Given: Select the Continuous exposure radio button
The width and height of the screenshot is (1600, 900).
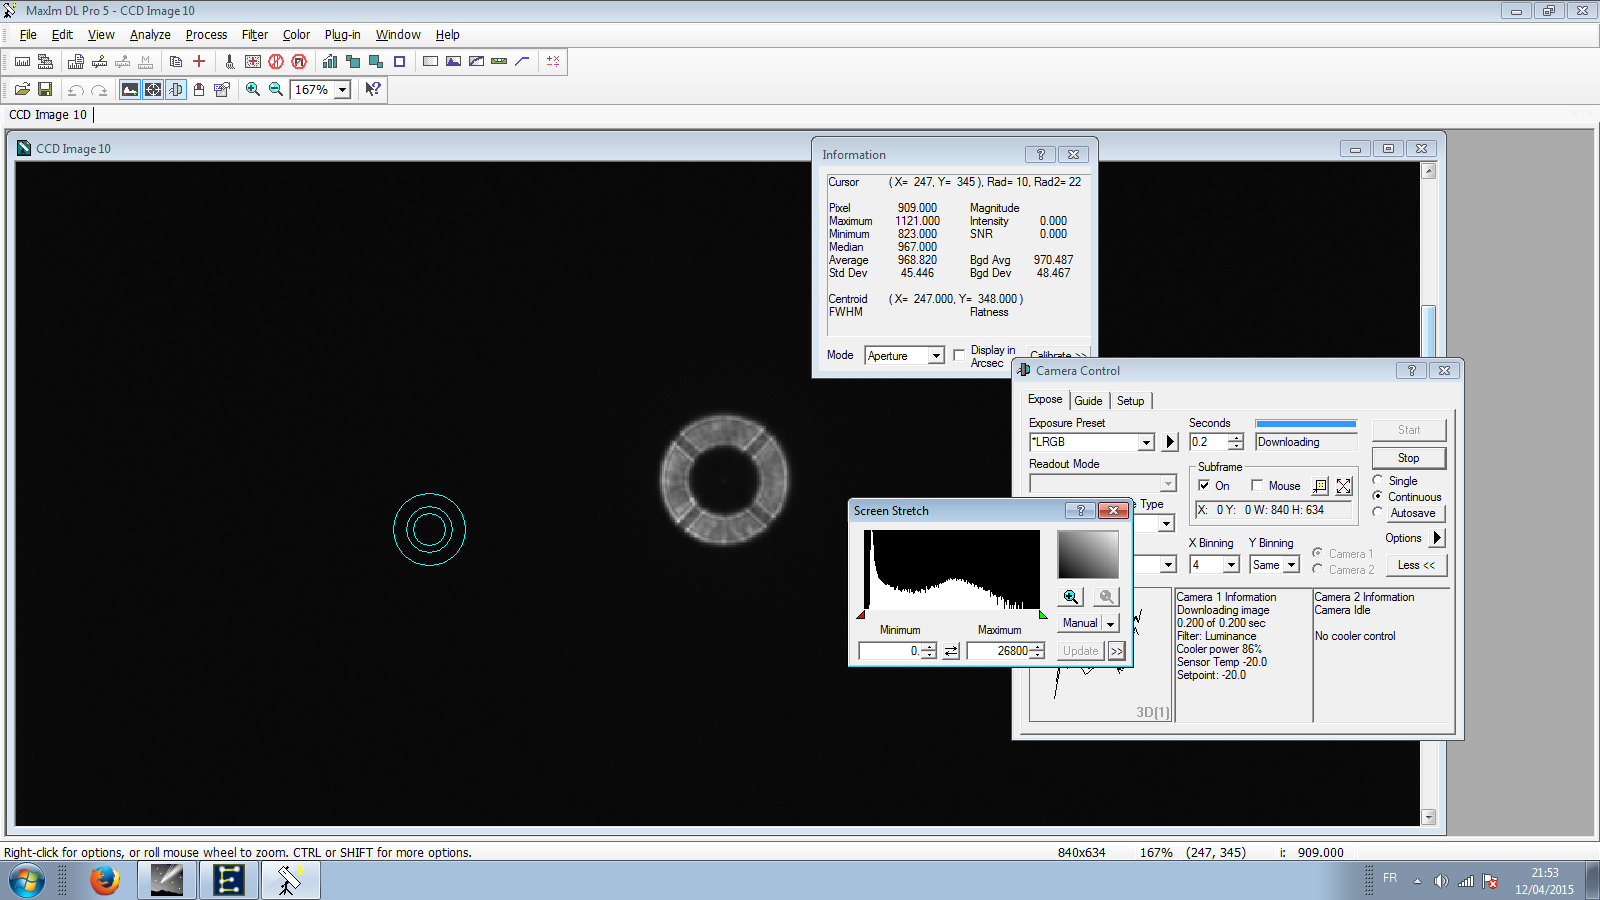Looking at the screenshot, I should point(1378,496).
